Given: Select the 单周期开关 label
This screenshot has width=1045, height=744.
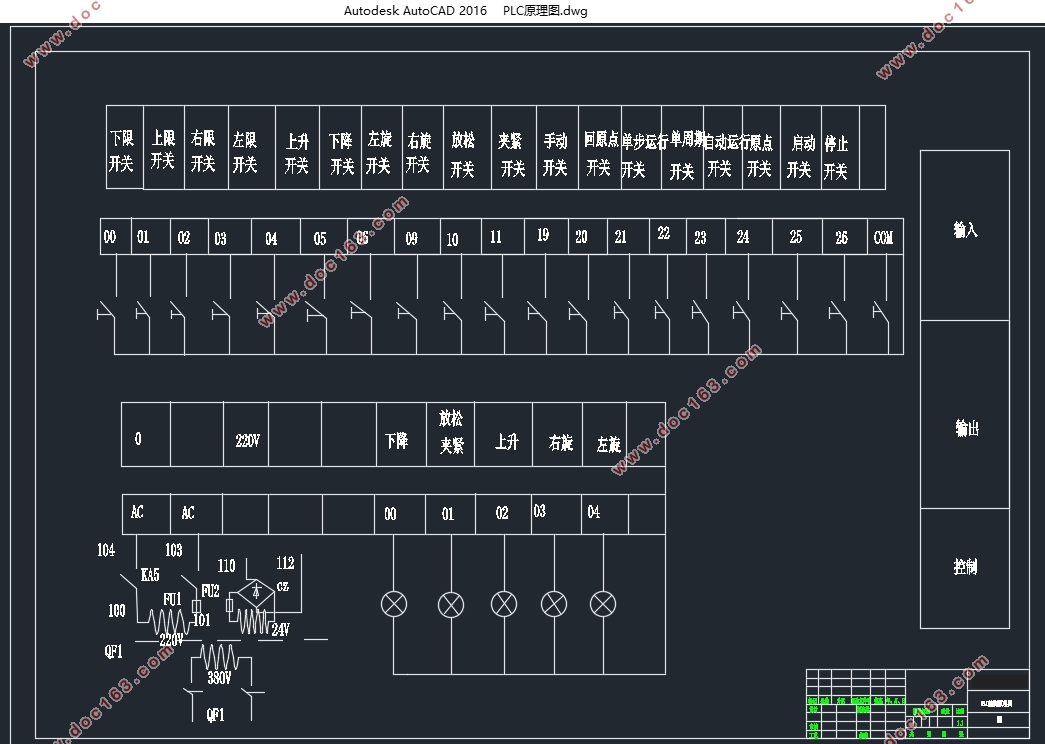Looking at the screenshot, I should [x=686, y=155].
